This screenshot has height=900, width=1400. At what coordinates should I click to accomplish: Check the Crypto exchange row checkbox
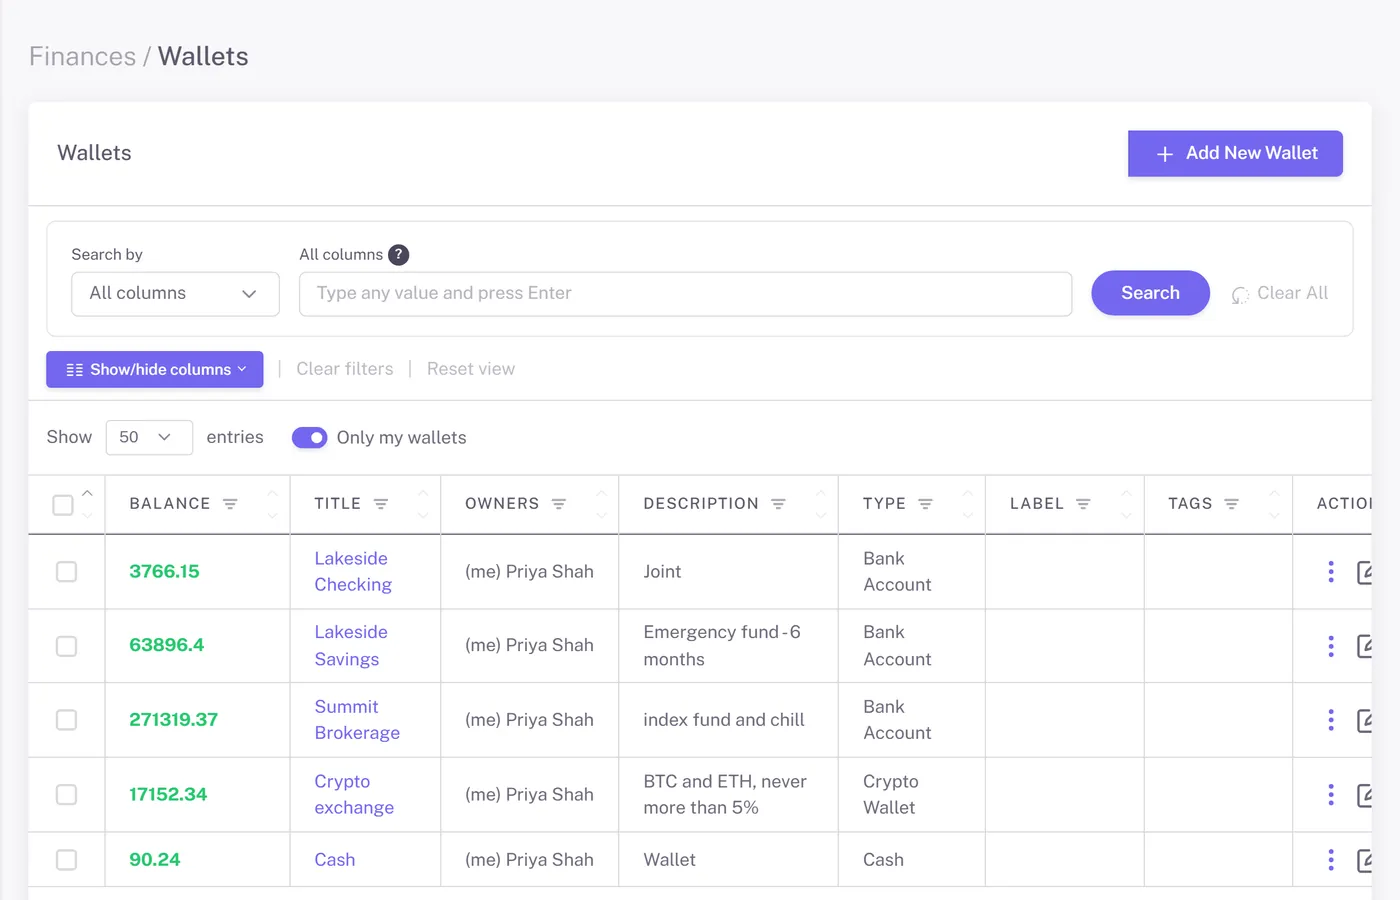coord(66,795)
